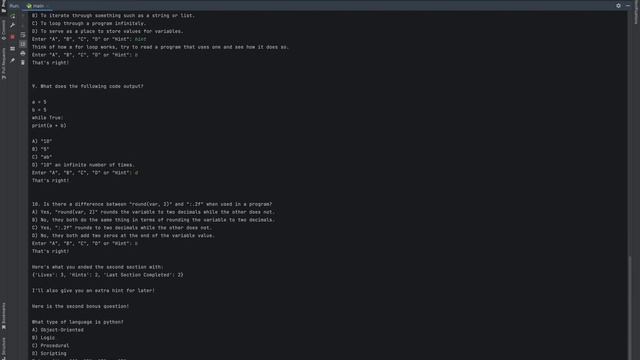Viewport: 640px width, 360px height.
Task: Click the Run panel label
Action: (x=14, y=6)
